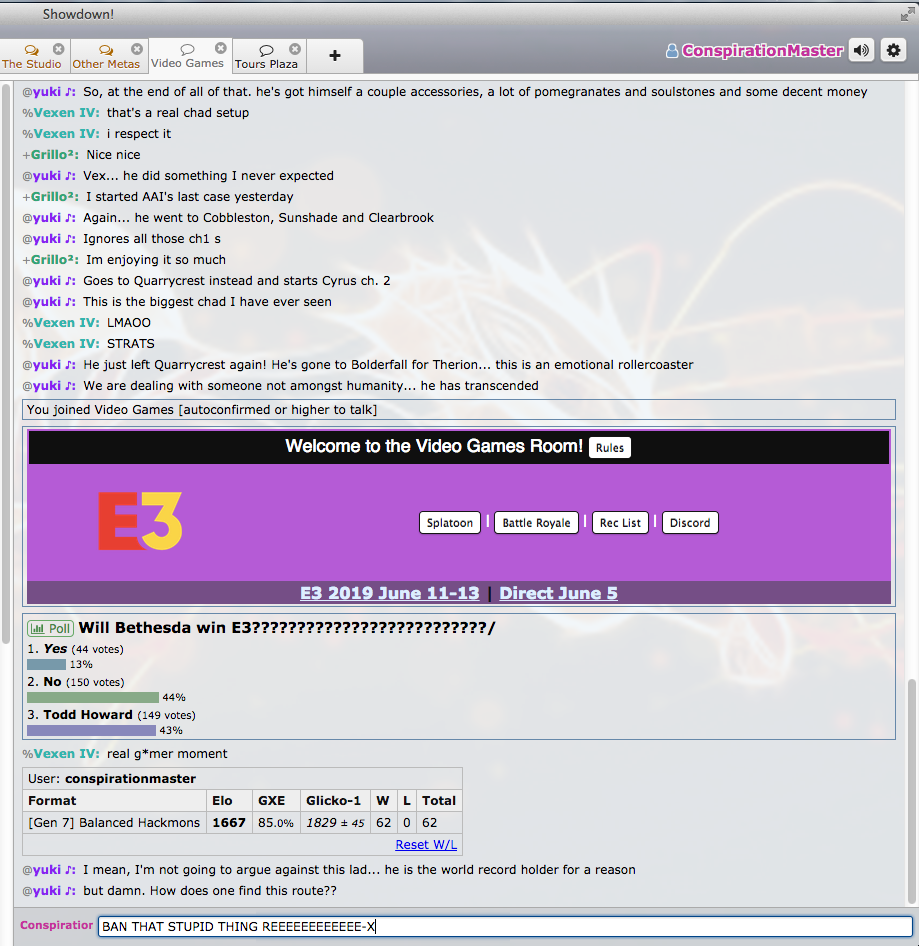The height and width of the screenshot is (946, 919).
Task: Open the add room plus tab
Action: pos(335,56)
